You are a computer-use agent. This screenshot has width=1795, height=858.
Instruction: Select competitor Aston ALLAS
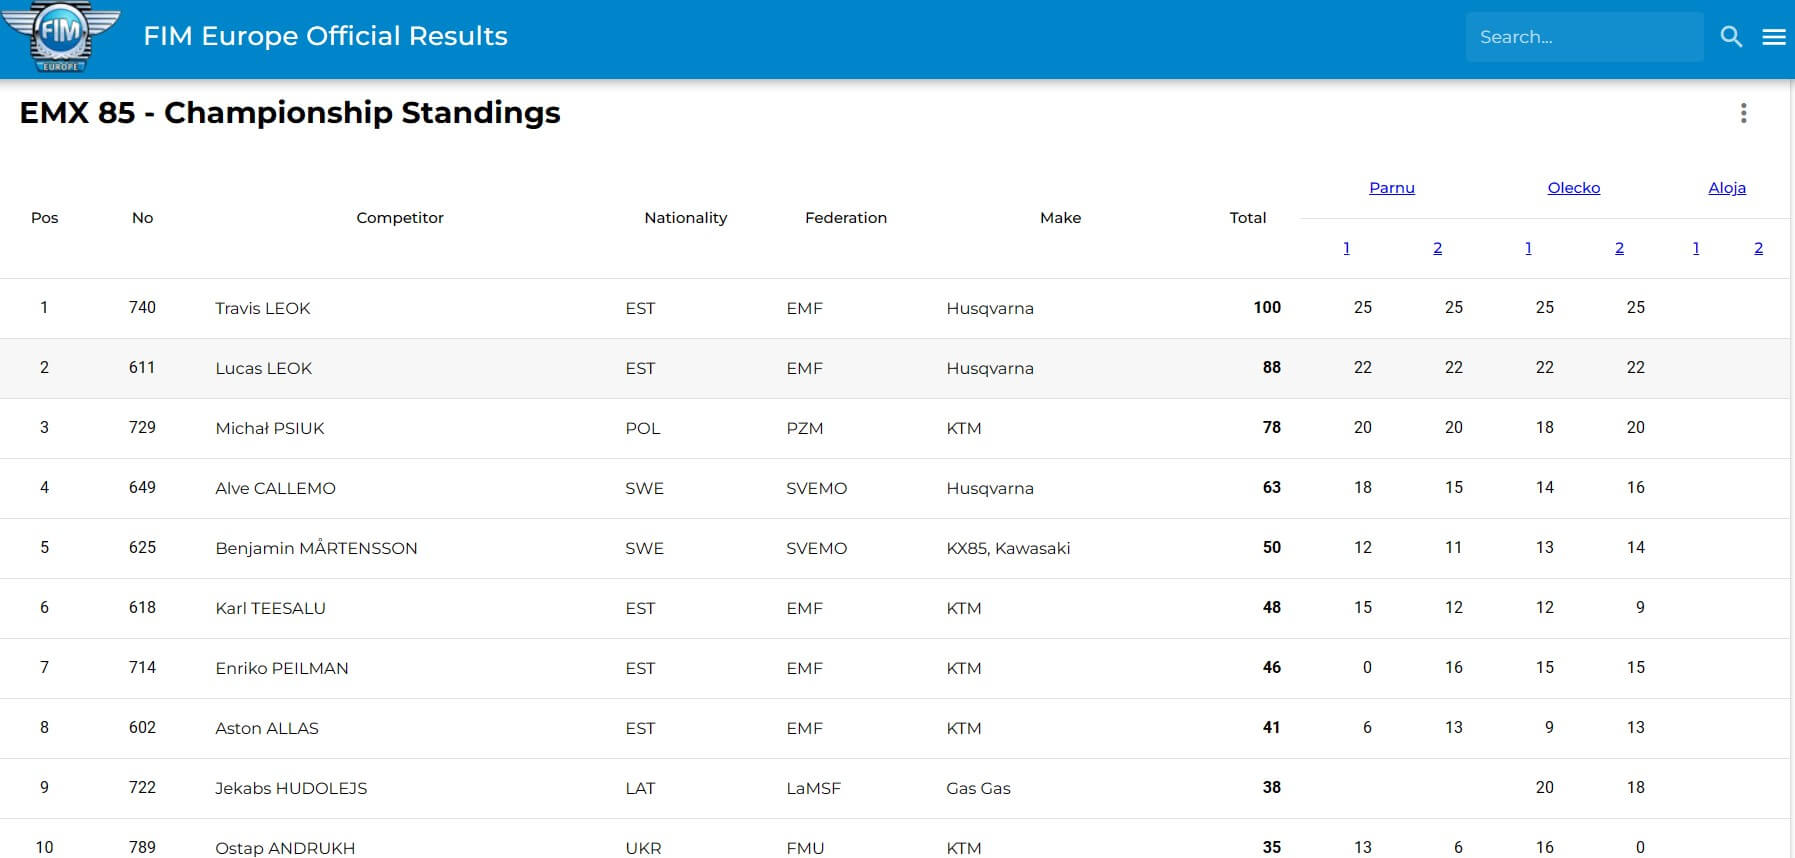[x=267, y=728]
